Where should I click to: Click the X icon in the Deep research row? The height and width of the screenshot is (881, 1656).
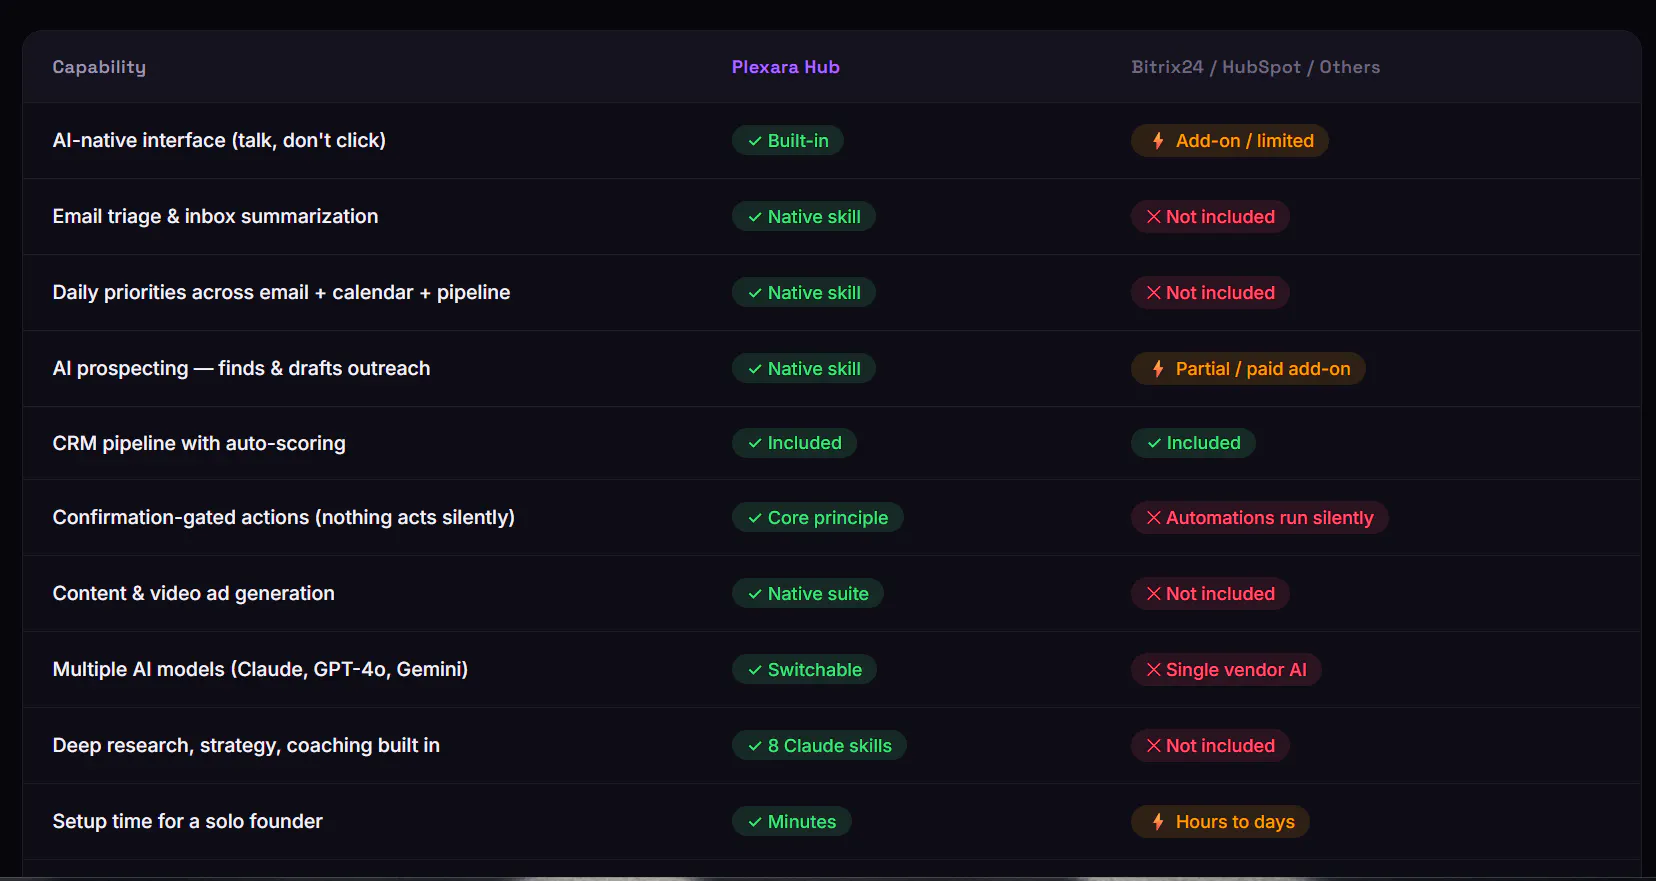(x=1154, y=746)
